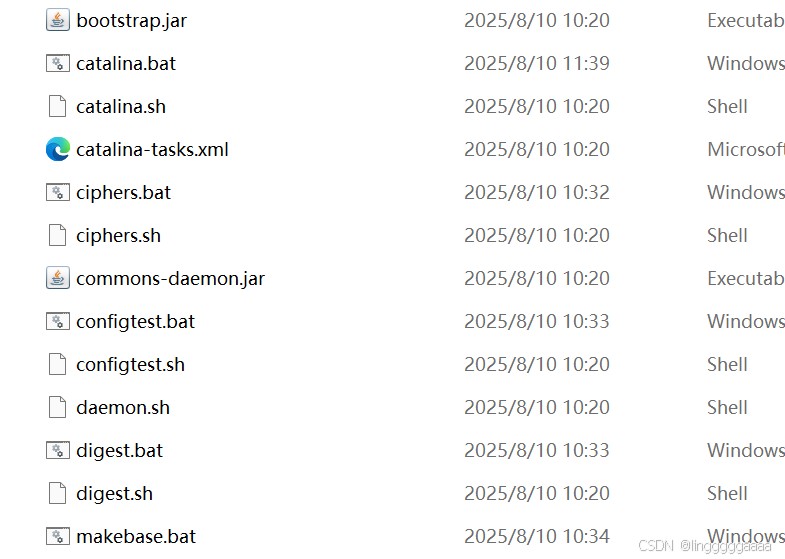The image size is (785, 559).
Task: Select the Microsoft type of catalina-tasks.xml
Action: click(746, 149)
